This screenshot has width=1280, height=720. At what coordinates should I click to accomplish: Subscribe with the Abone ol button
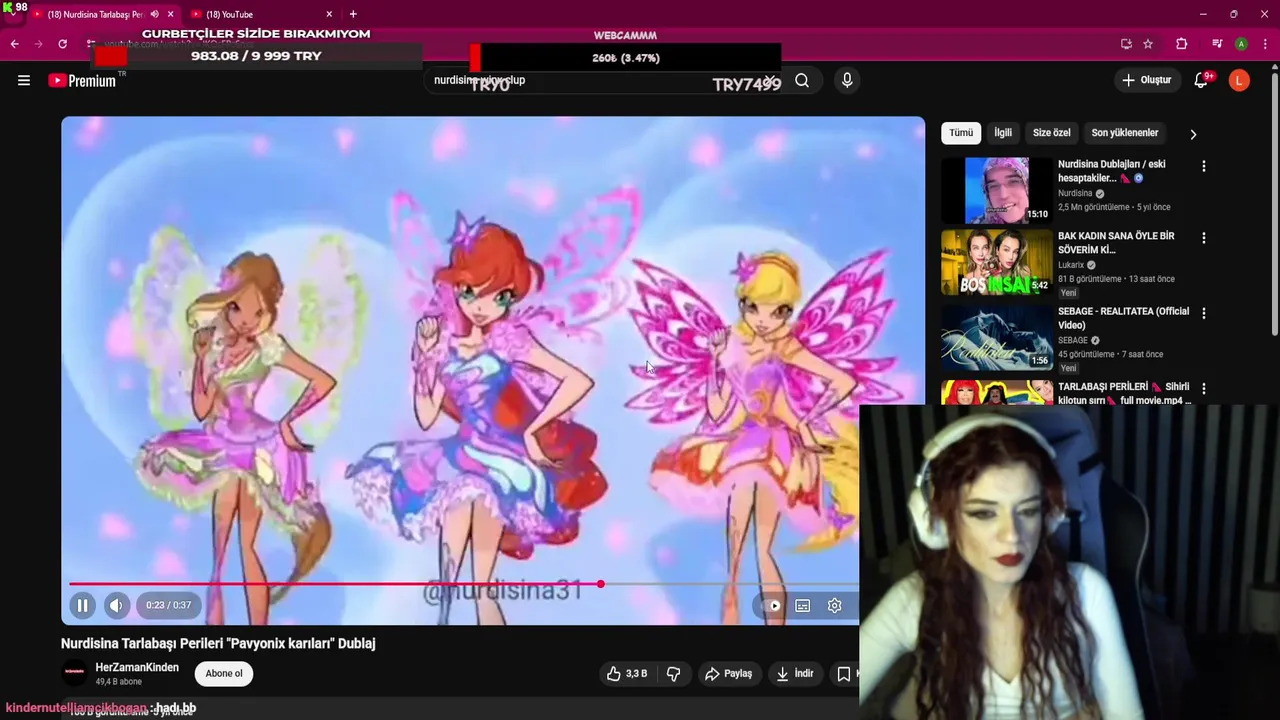coord(224,673)
